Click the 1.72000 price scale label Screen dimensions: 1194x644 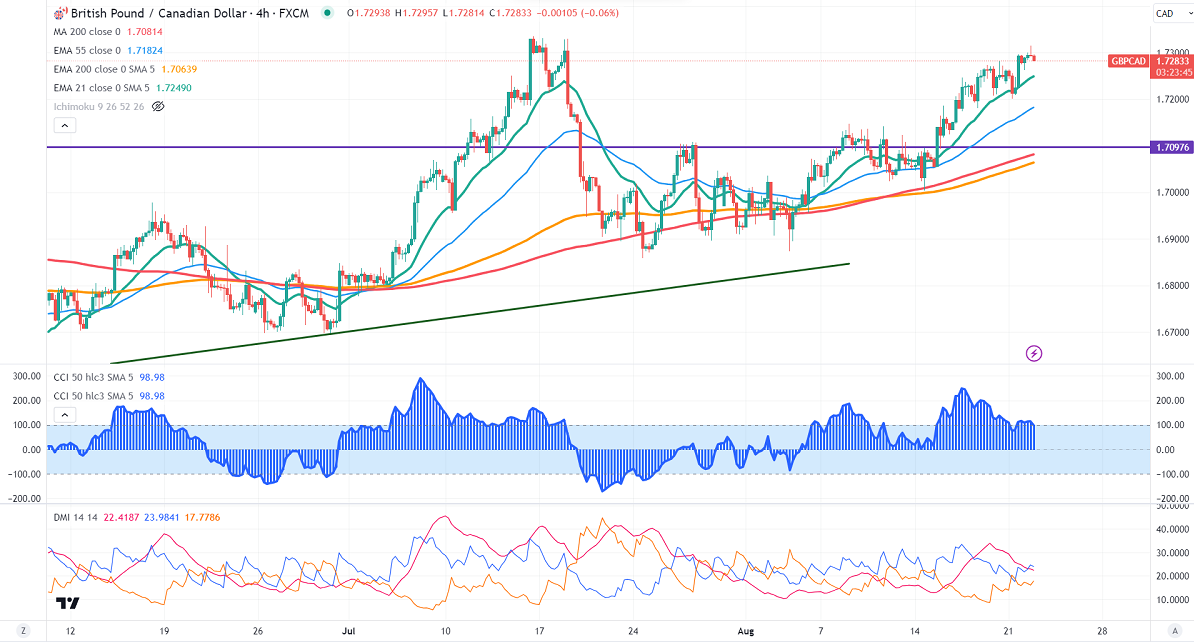tap(1172, 100)
